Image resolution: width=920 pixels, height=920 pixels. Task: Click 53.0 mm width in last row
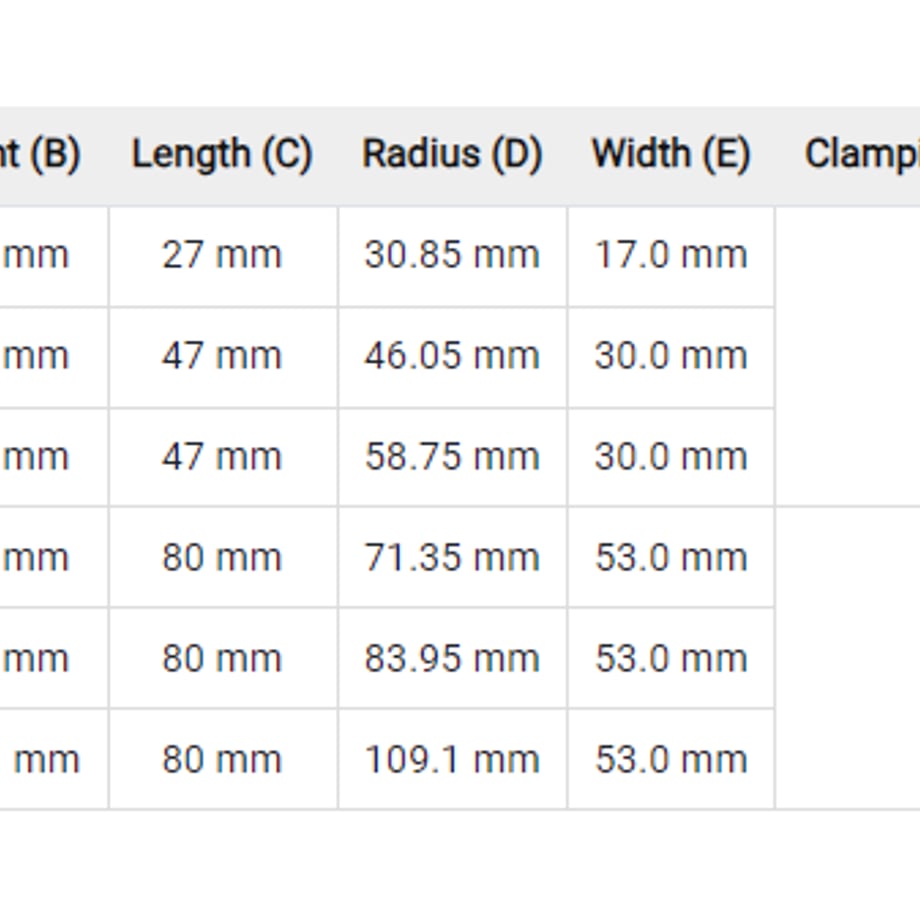point(671,759)
